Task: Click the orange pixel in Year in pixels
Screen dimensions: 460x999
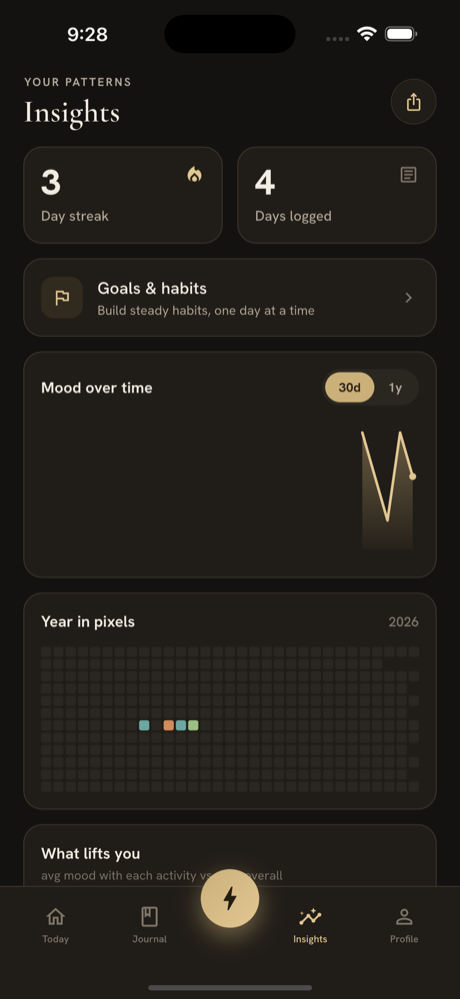Action: [x=169, y=725]
